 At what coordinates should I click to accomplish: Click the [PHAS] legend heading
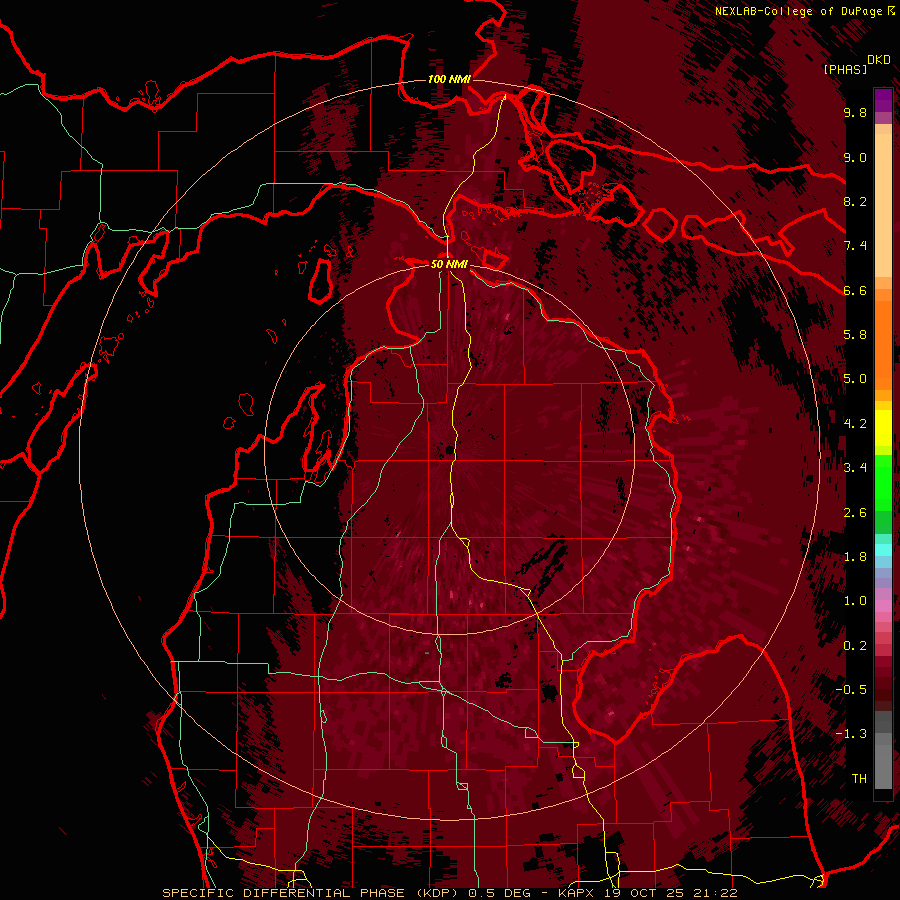[845, 70]
